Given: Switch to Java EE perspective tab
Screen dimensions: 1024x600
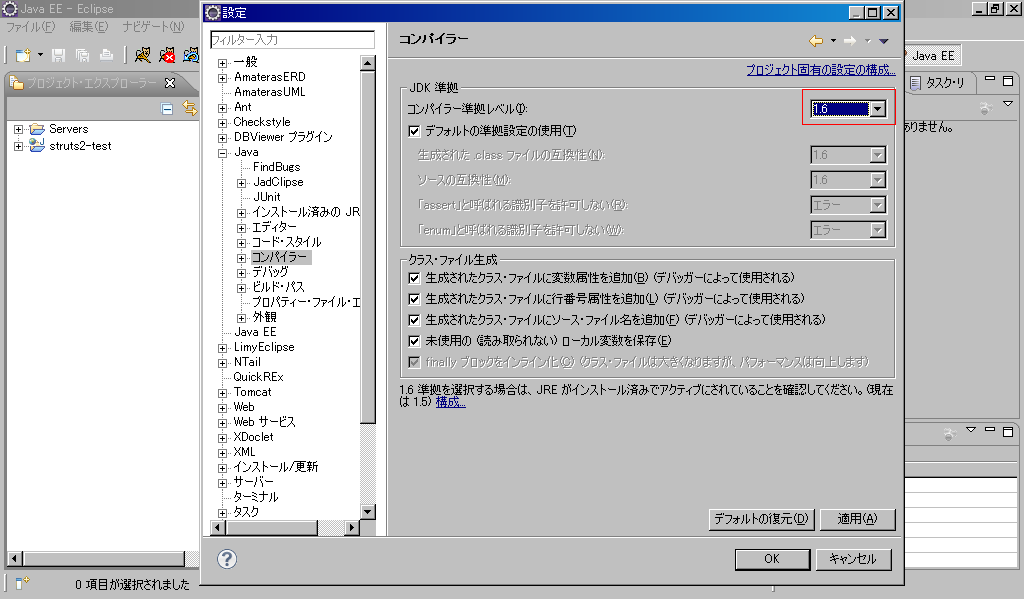Looking at the screenshot, I should (x=933, y=55).
